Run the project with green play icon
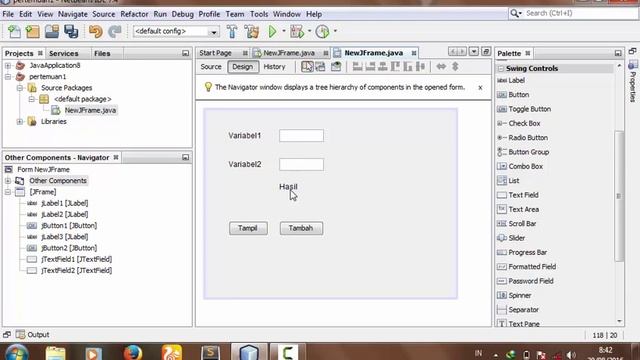This screenshot has height=360, width=640. click(272, 31)
